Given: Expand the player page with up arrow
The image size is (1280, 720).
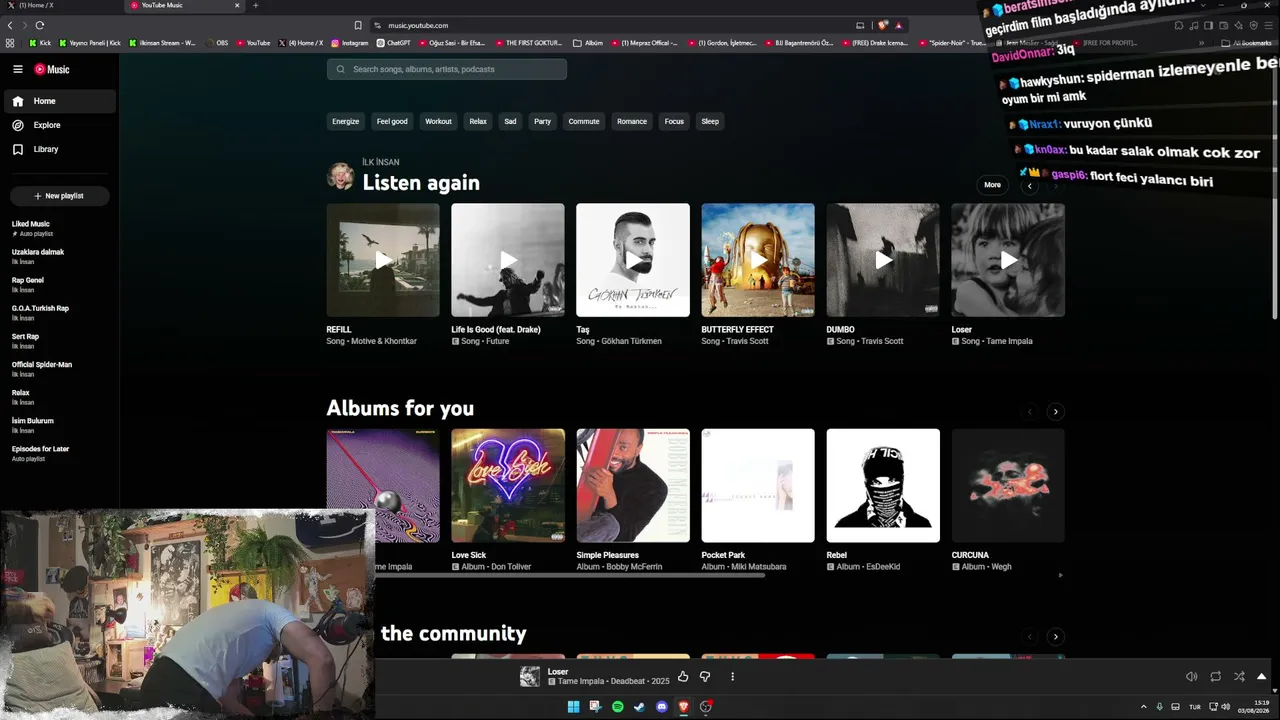Looking at the screenshot, I should pos(1261,677).
